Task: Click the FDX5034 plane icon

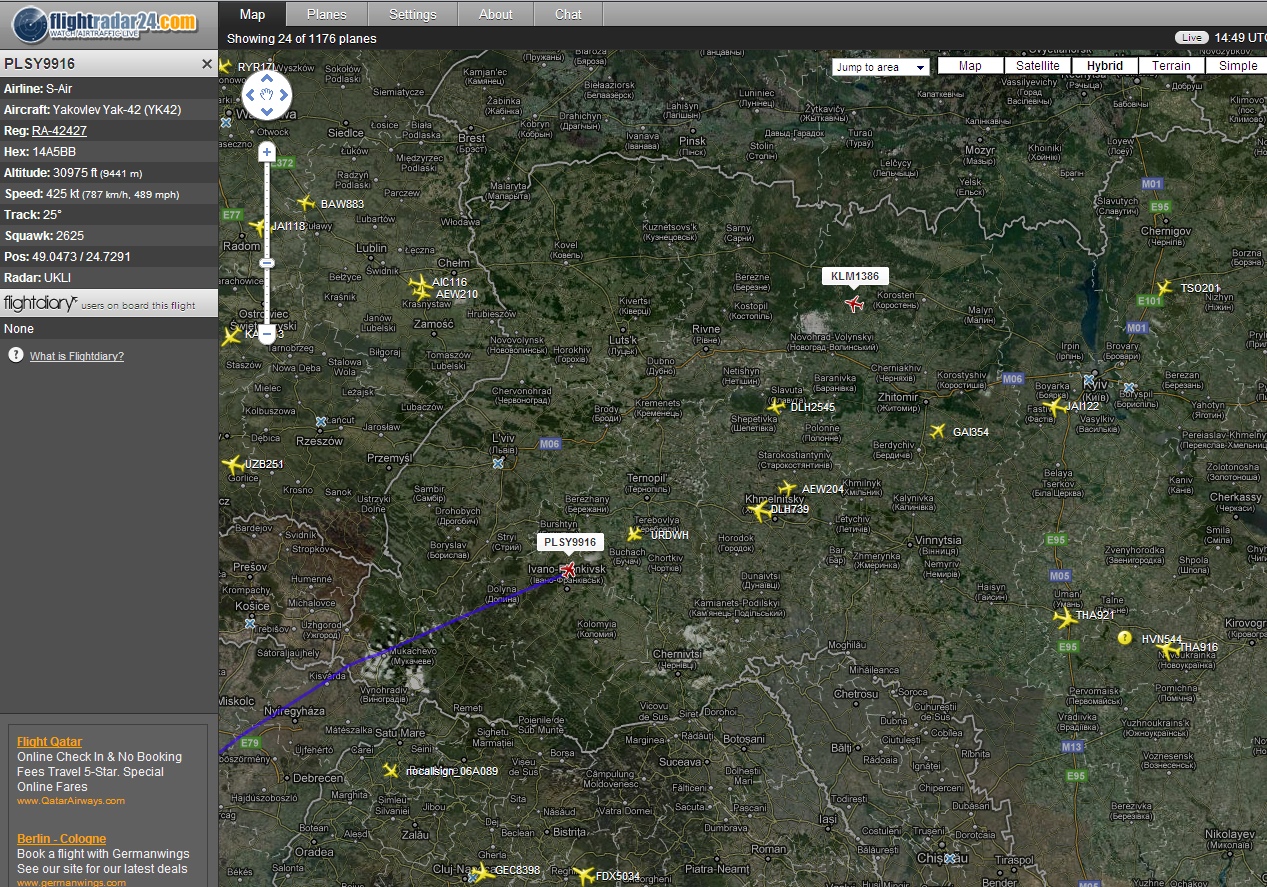Action: [584, 875]
